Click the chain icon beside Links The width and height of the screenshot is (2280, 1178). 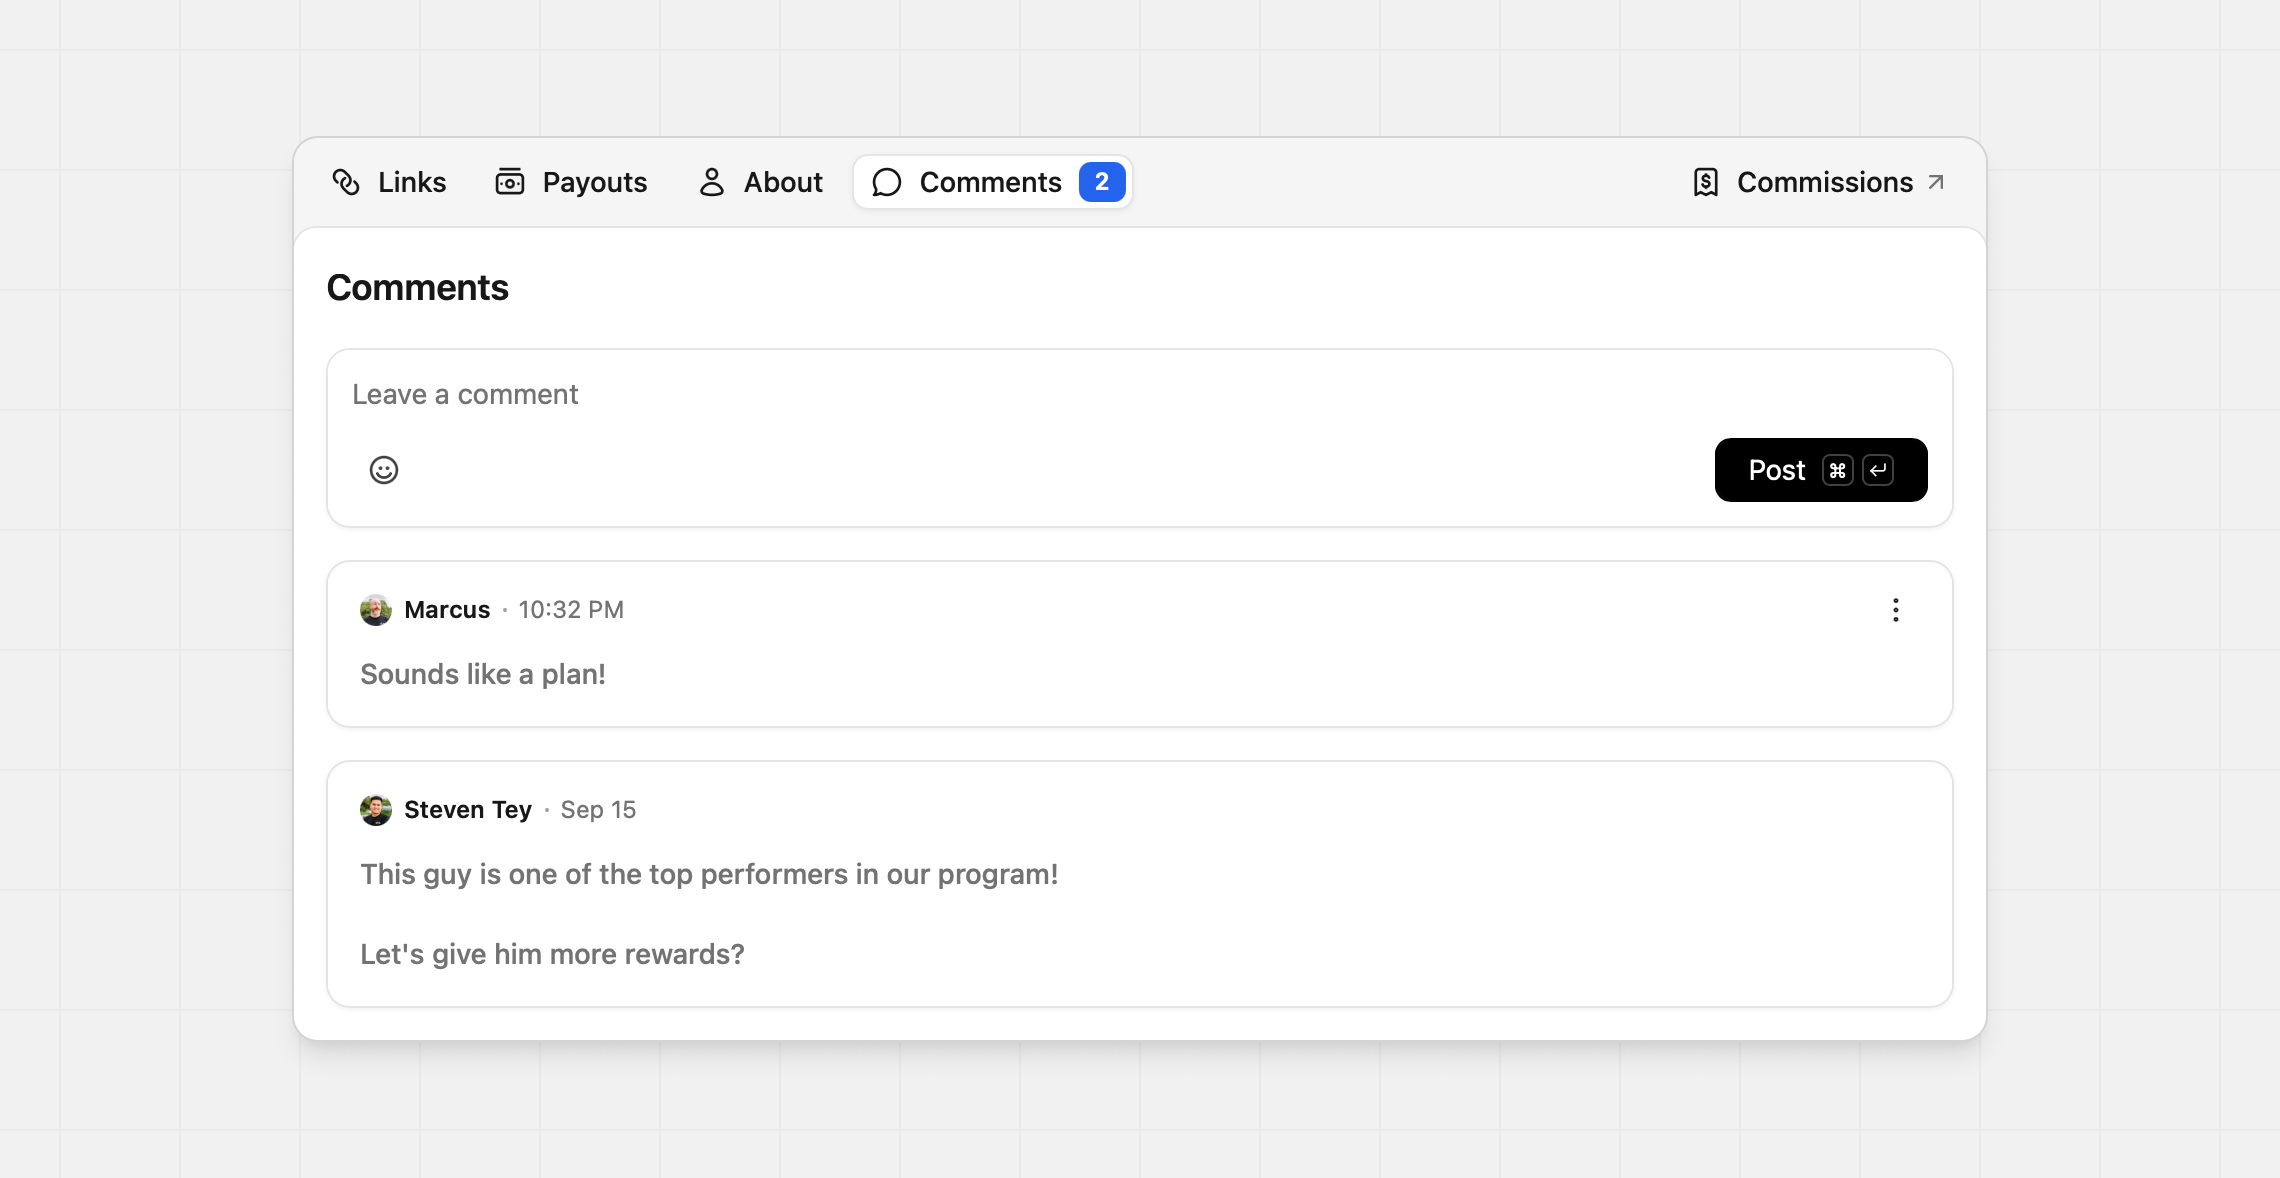(x=346, y=182)
